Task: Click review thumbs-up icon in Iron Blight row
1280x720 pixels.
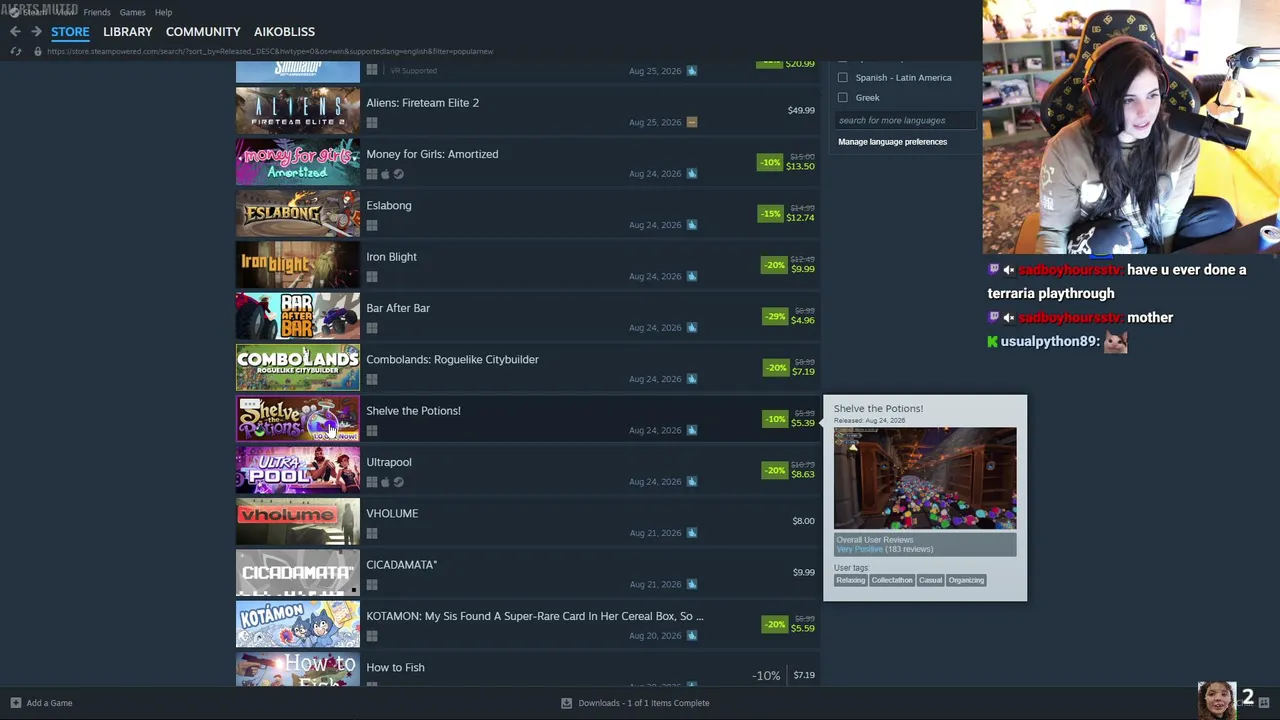Action: point(691,276)
